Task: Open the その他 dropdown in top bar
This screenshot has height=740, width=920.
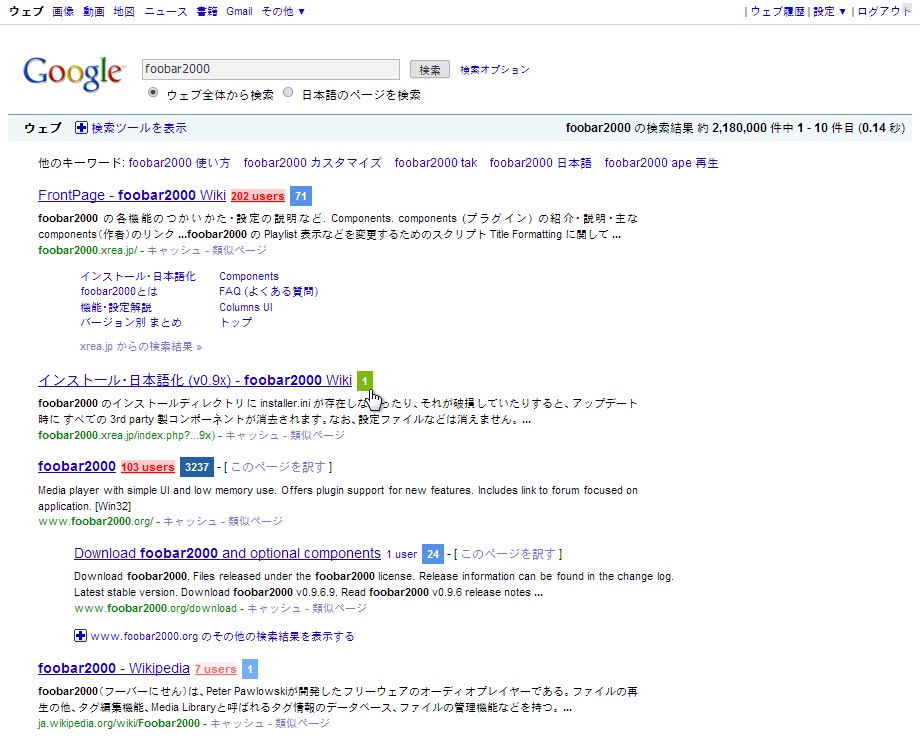Action: (283, 11)
